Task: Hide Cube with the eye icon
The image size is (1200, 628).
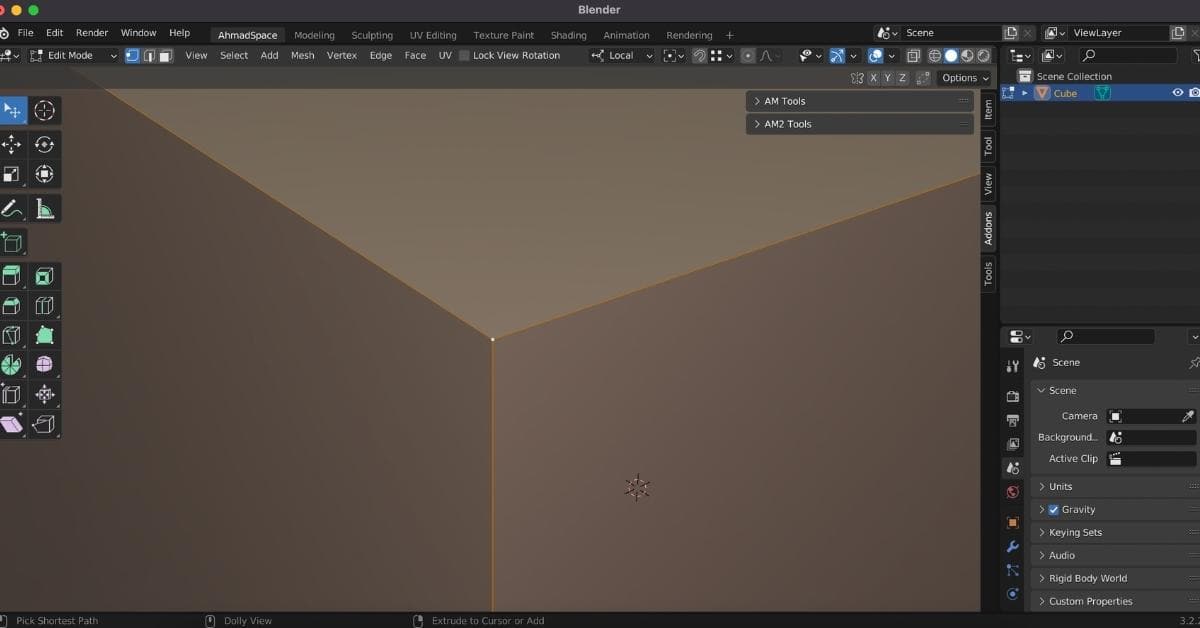Action: click(1177, 93)
